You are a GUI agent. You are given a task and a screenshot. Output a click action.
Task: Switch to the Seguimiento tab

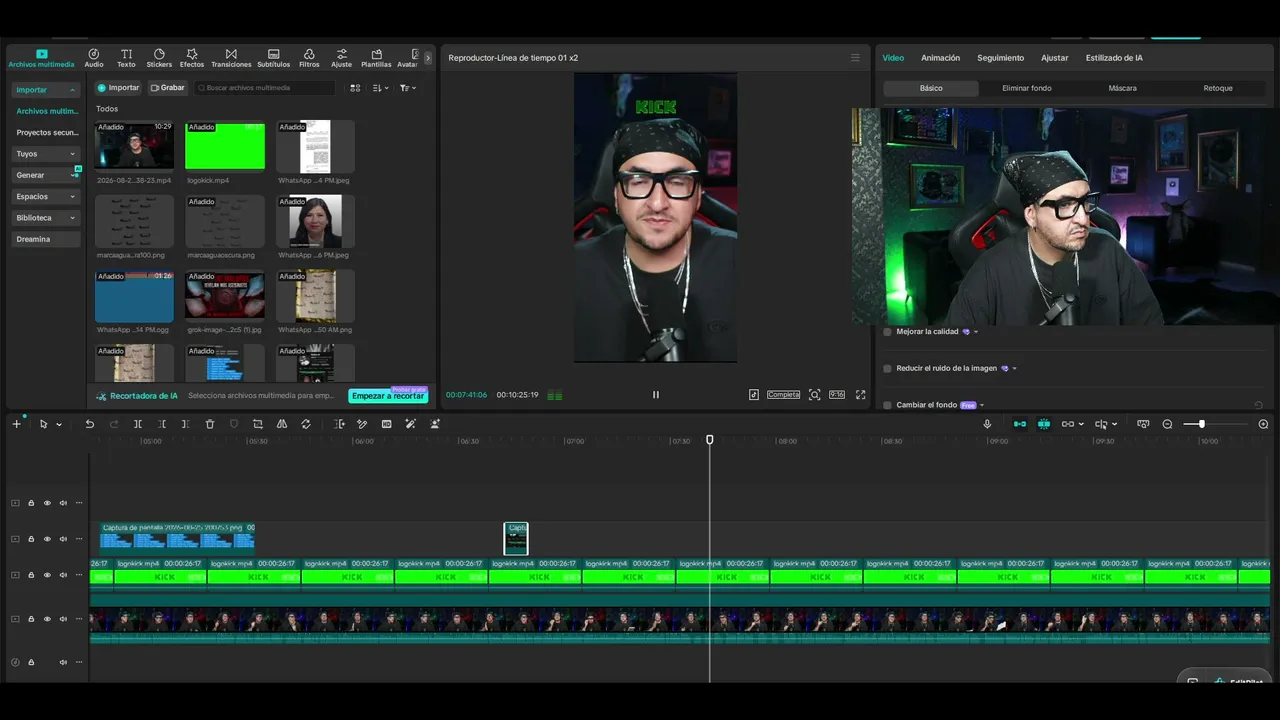[1000, 58]
